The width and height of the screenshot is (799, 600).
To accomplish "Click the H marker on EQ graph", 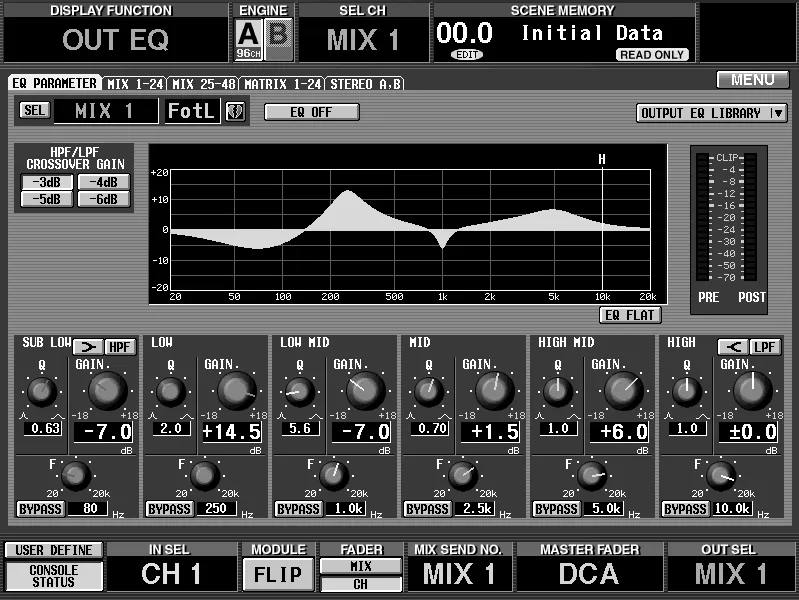I will 602,160.
